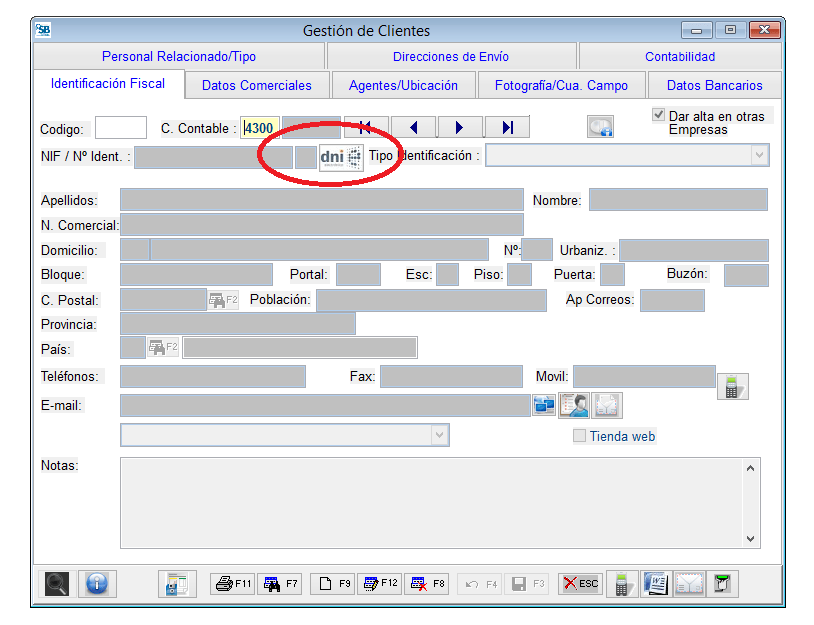Toggle Dar alta en otras Empresas checkbox

[x=659, y=116]
